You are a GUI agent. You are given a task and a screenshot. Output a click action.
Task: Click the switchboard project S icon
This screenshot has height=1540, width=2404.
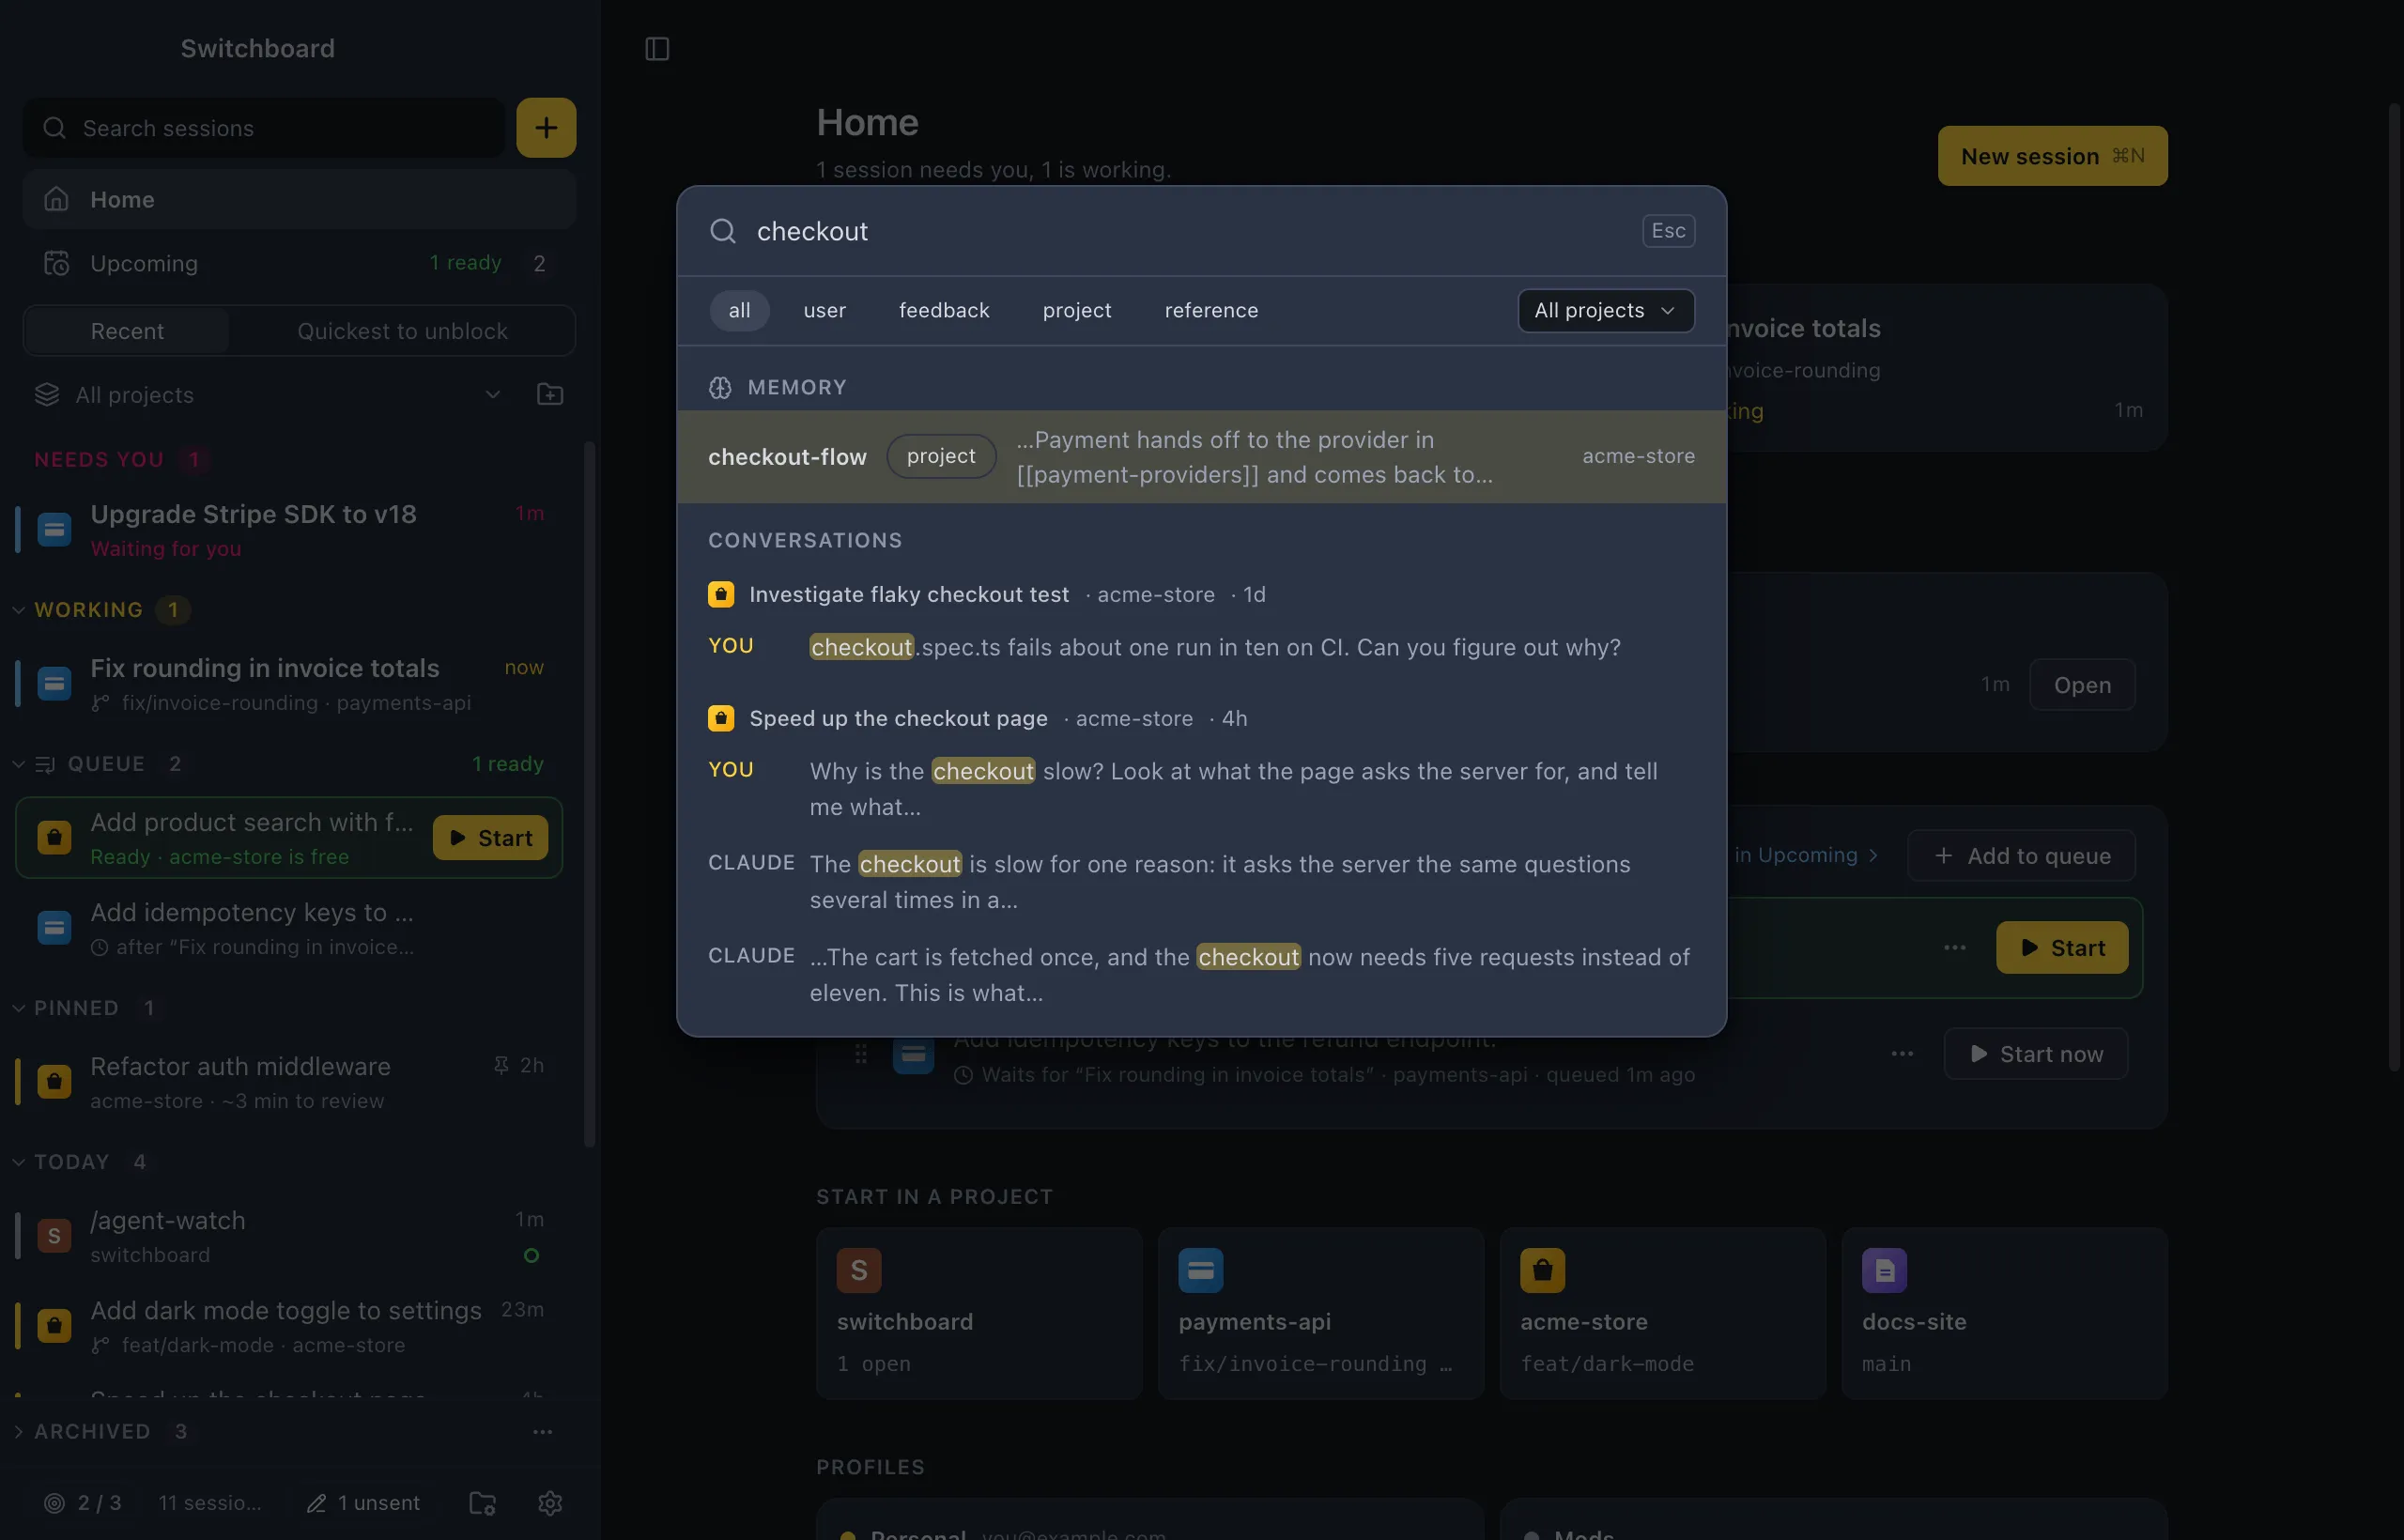tap(859, 1270)
